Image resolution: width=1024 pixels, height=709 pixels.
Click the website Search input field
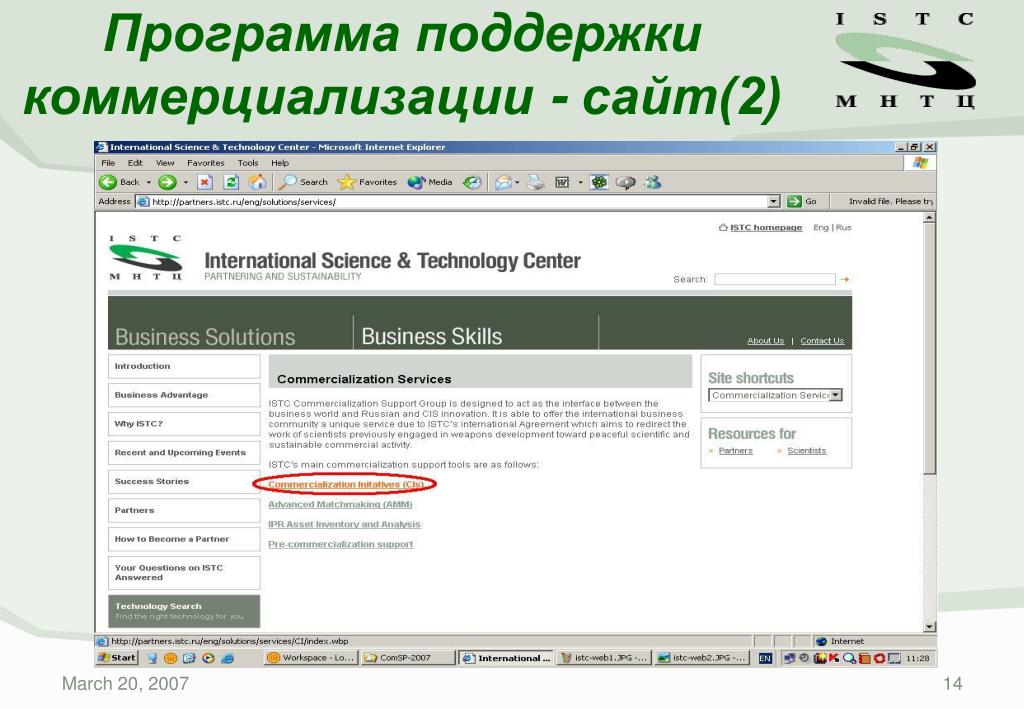(775, 279)
